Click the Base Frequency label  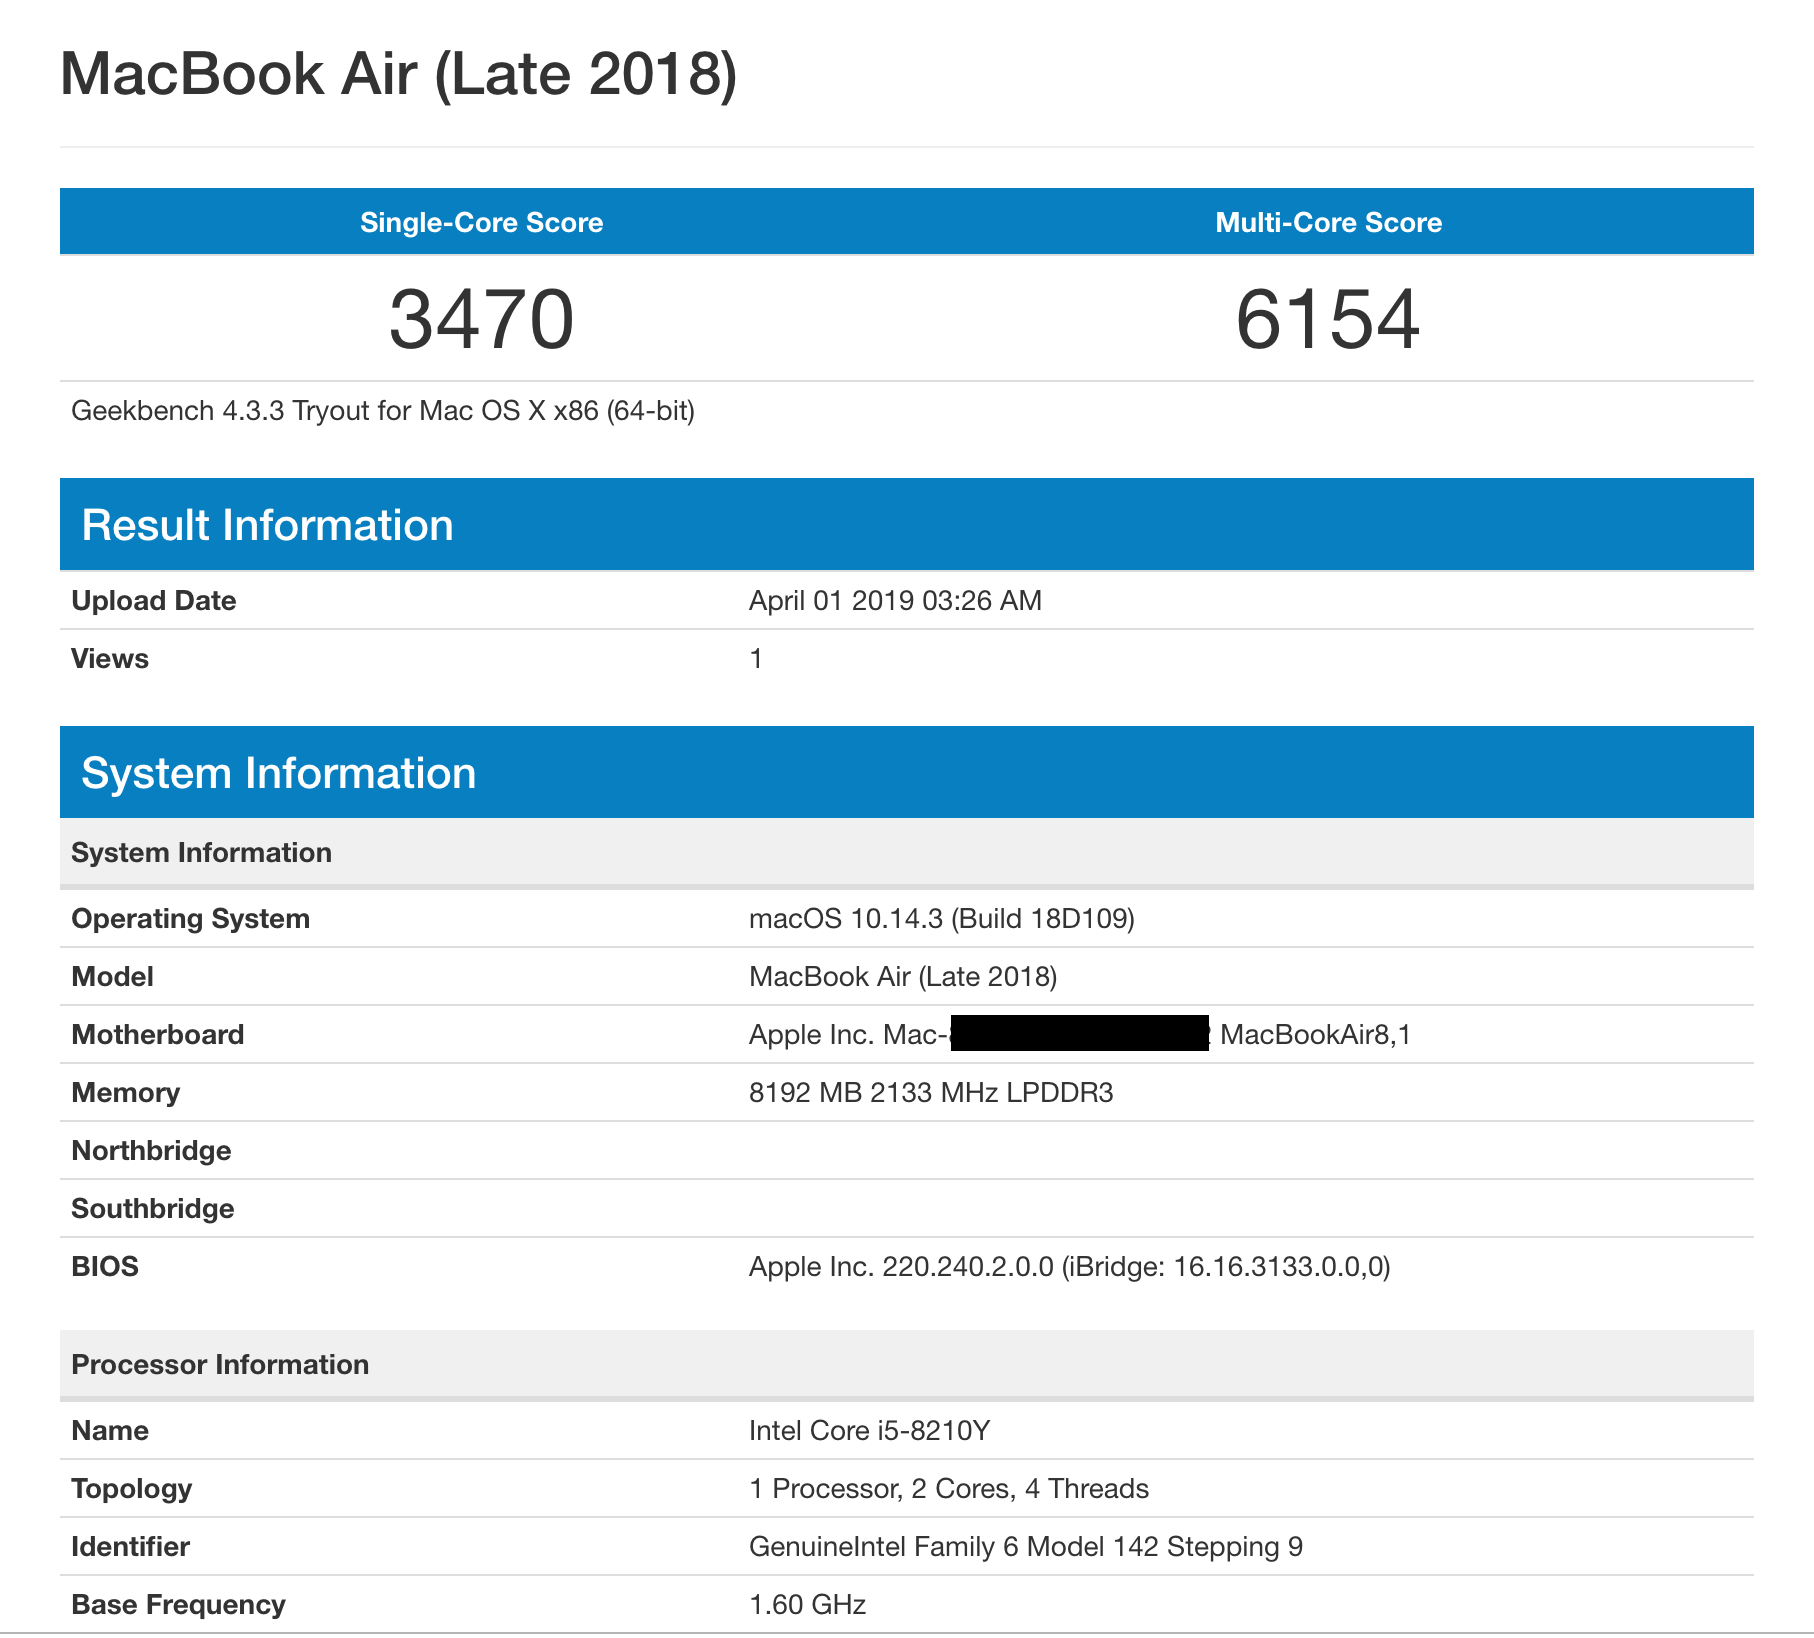coord(178,1605)
